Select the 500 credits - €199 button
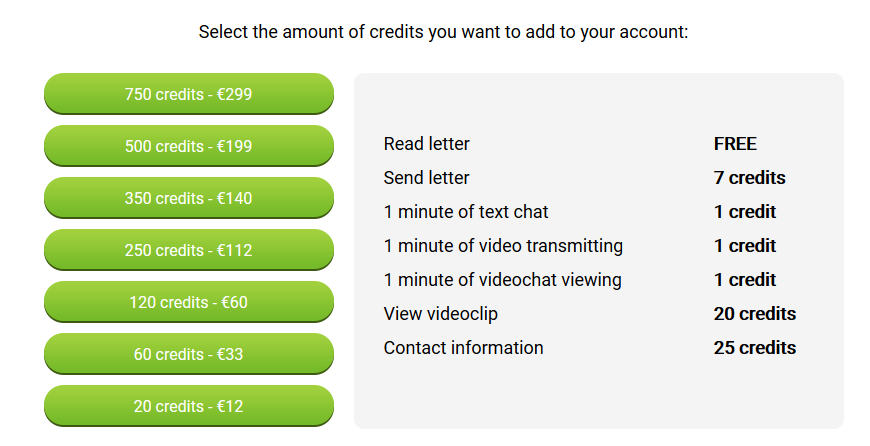The width and height of the screenshot is (870, 446). [x=189, y=146]
